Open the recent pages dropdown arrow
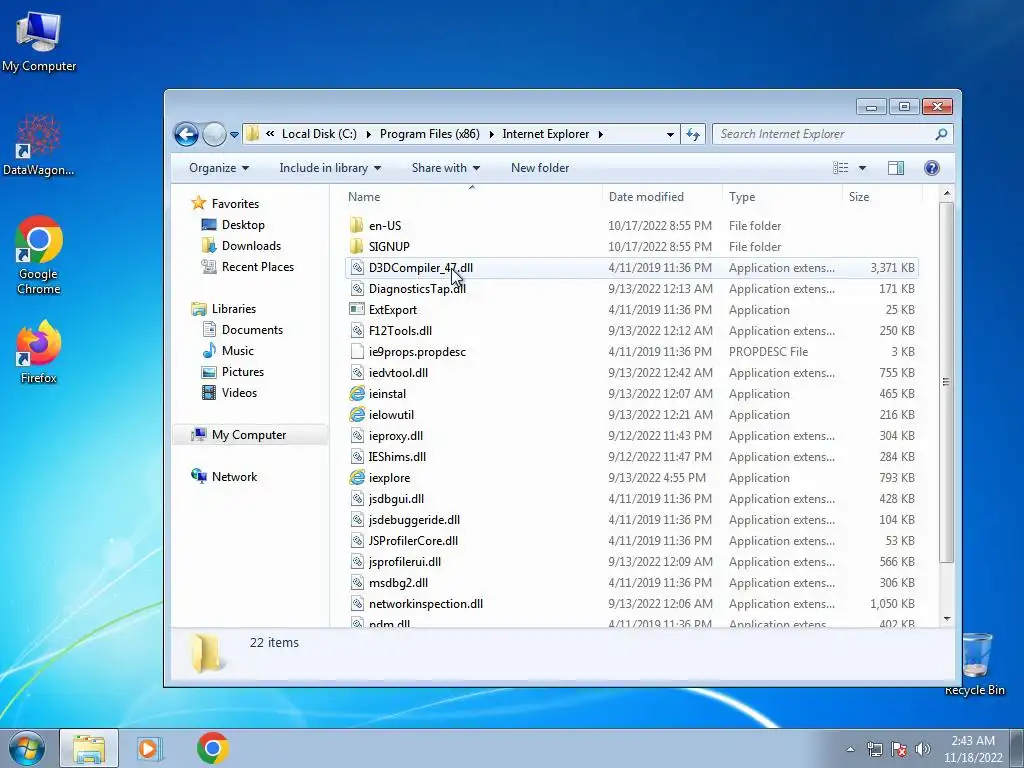1024x768 pixels. (234, 135)
